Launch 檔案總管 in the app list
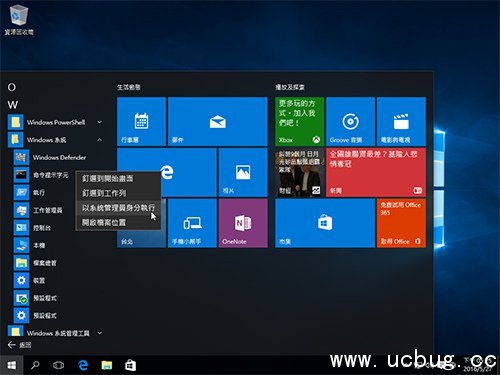This screenshot has height=375, width=500. [x=35, y=263]
